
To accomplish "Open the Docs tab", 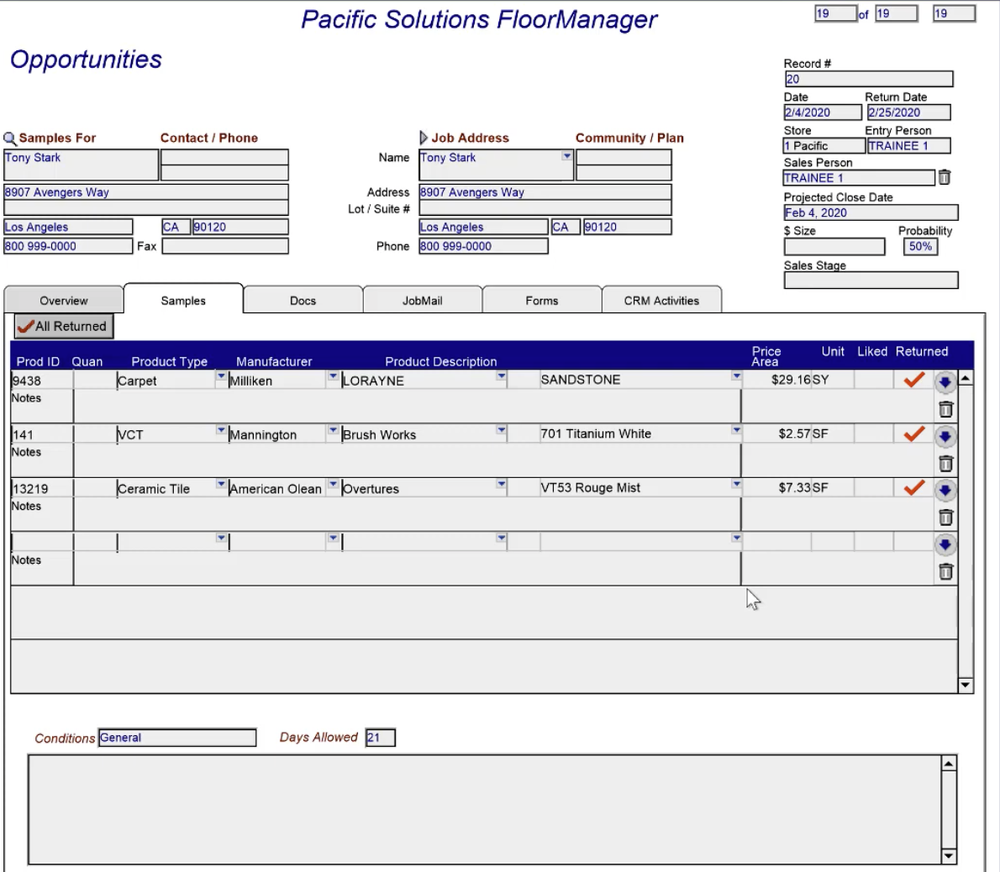I will pyautogui.click(x=303, y=300).
